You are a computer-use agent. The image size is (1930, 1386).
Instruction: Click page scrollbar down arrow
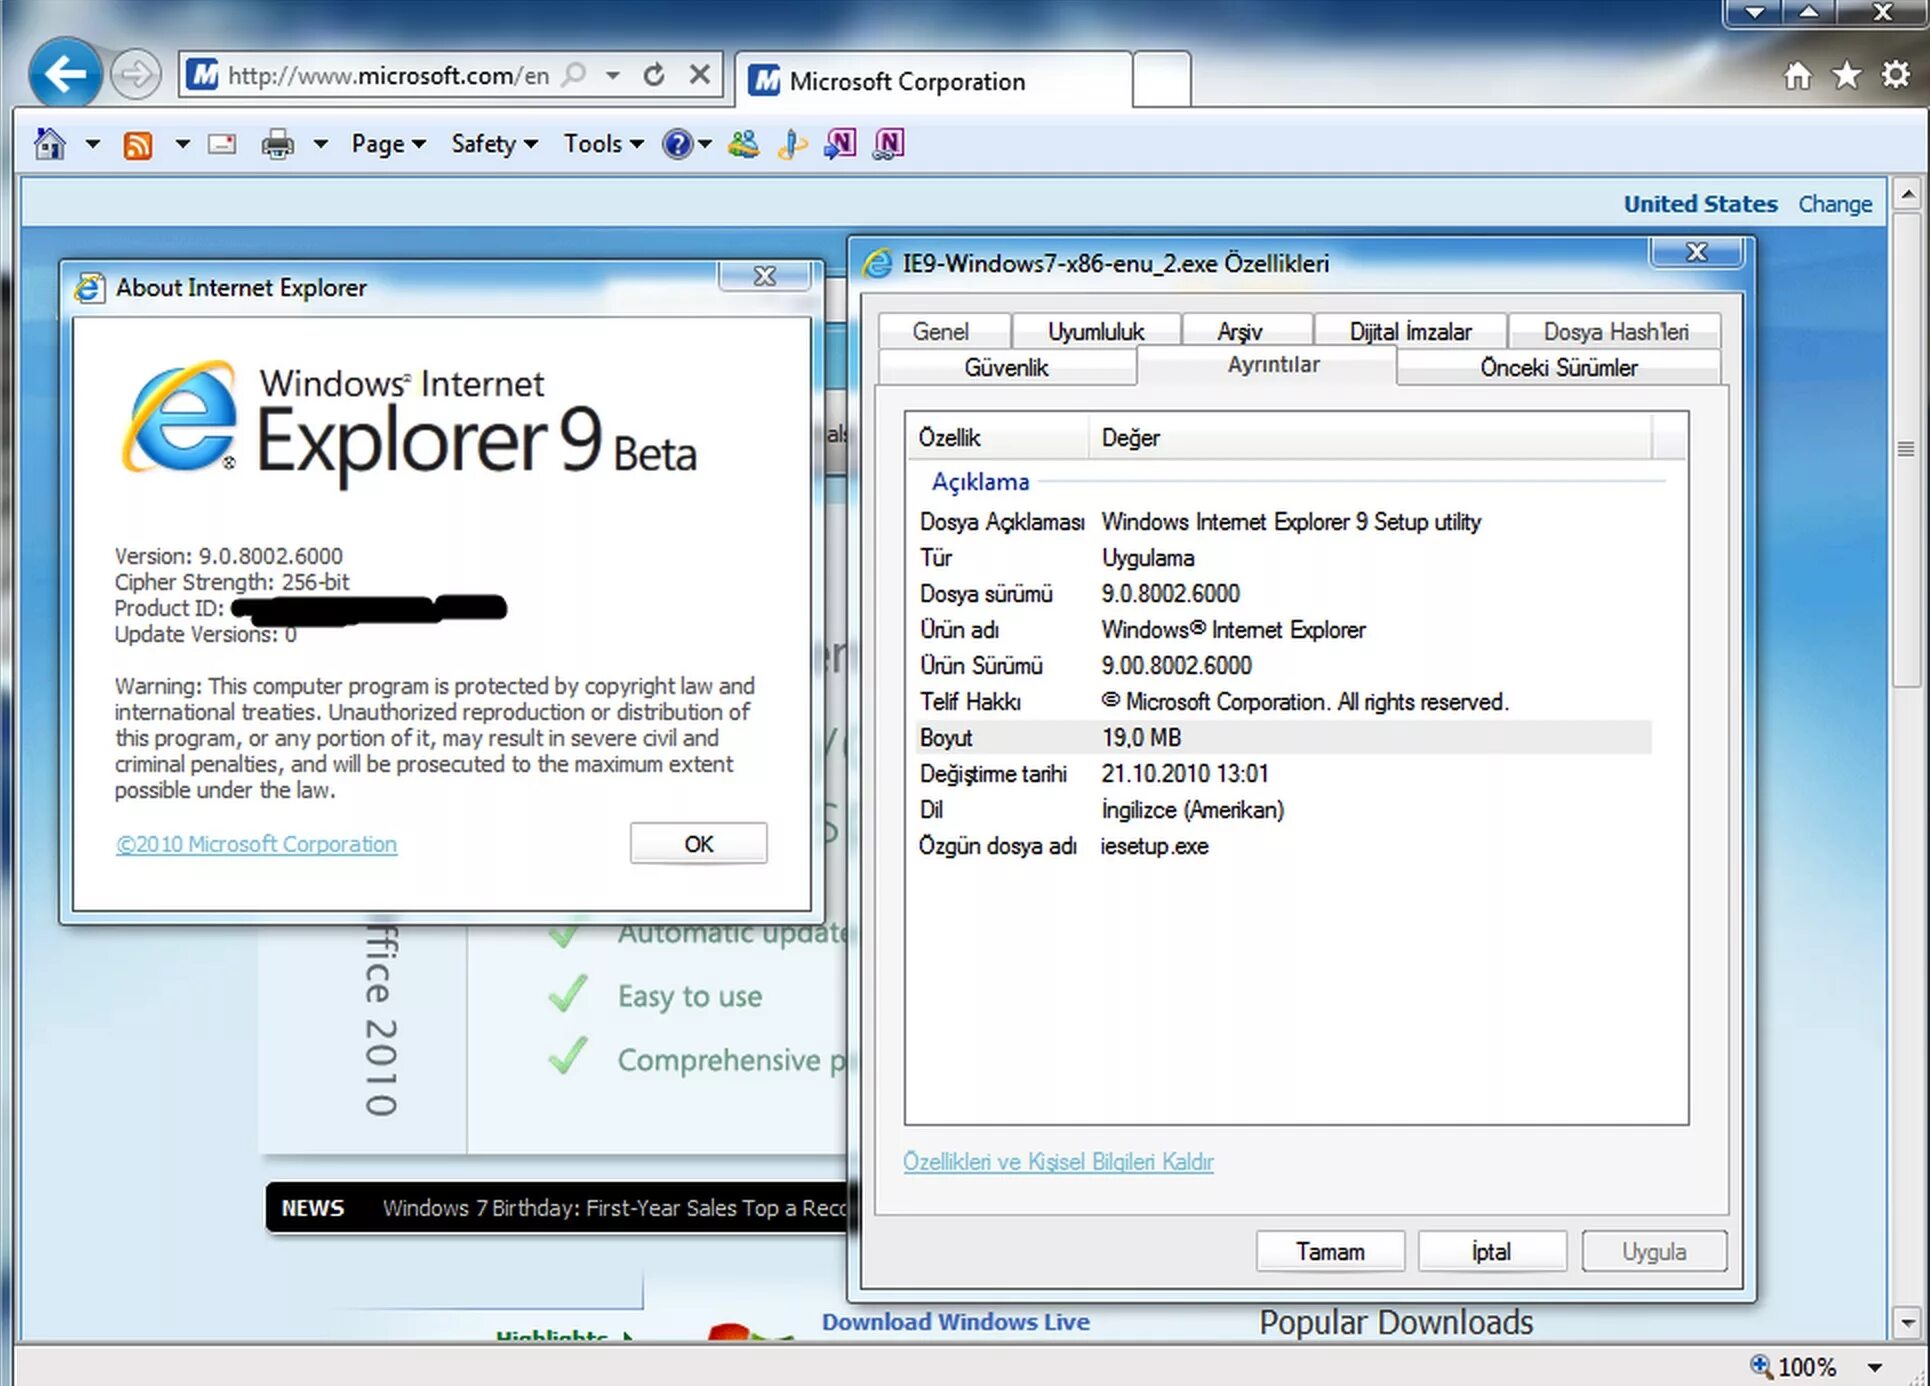tap(1907, 1322)
